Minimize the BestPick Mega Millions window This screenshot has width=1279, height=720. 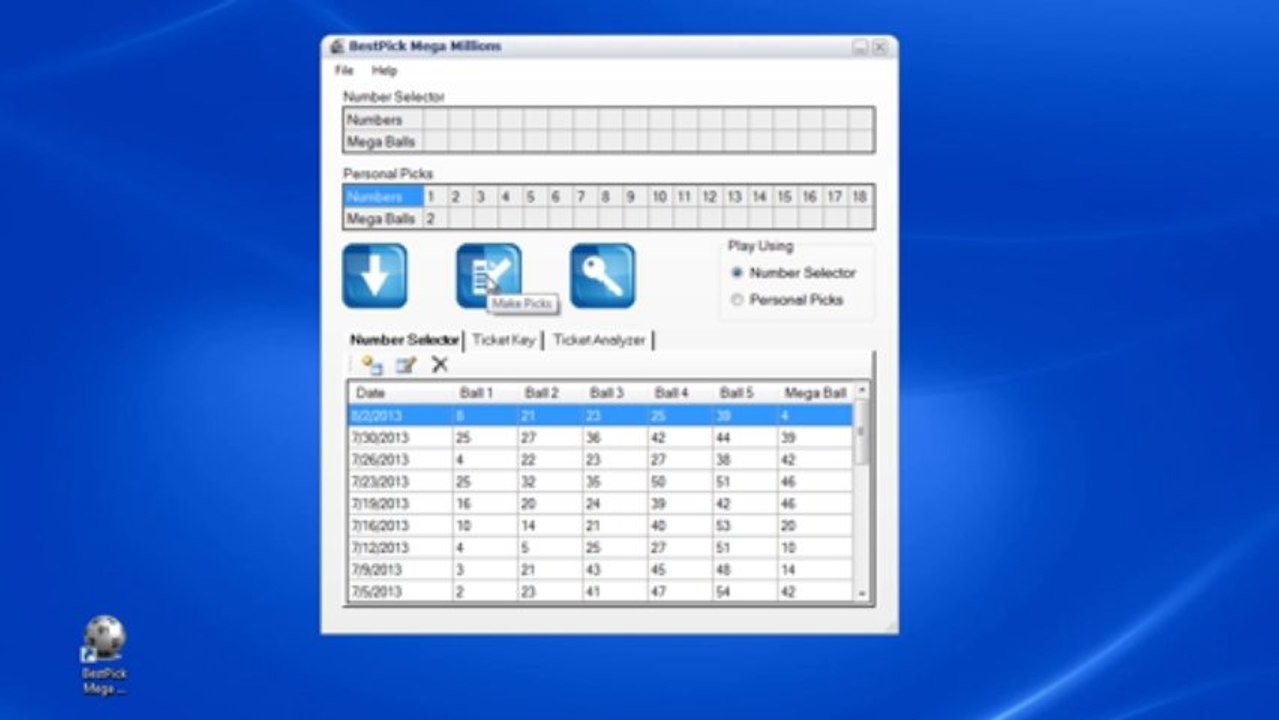pyautogui.click(x=860, y=47)
